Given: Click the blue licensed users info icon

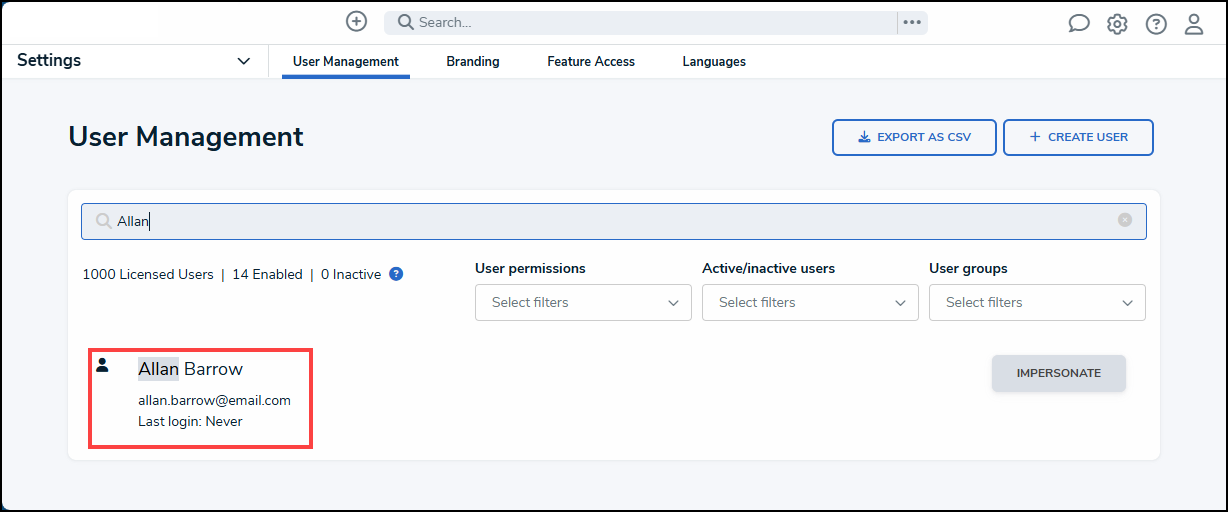Looking at the screenshot, I should click(396, 274).
